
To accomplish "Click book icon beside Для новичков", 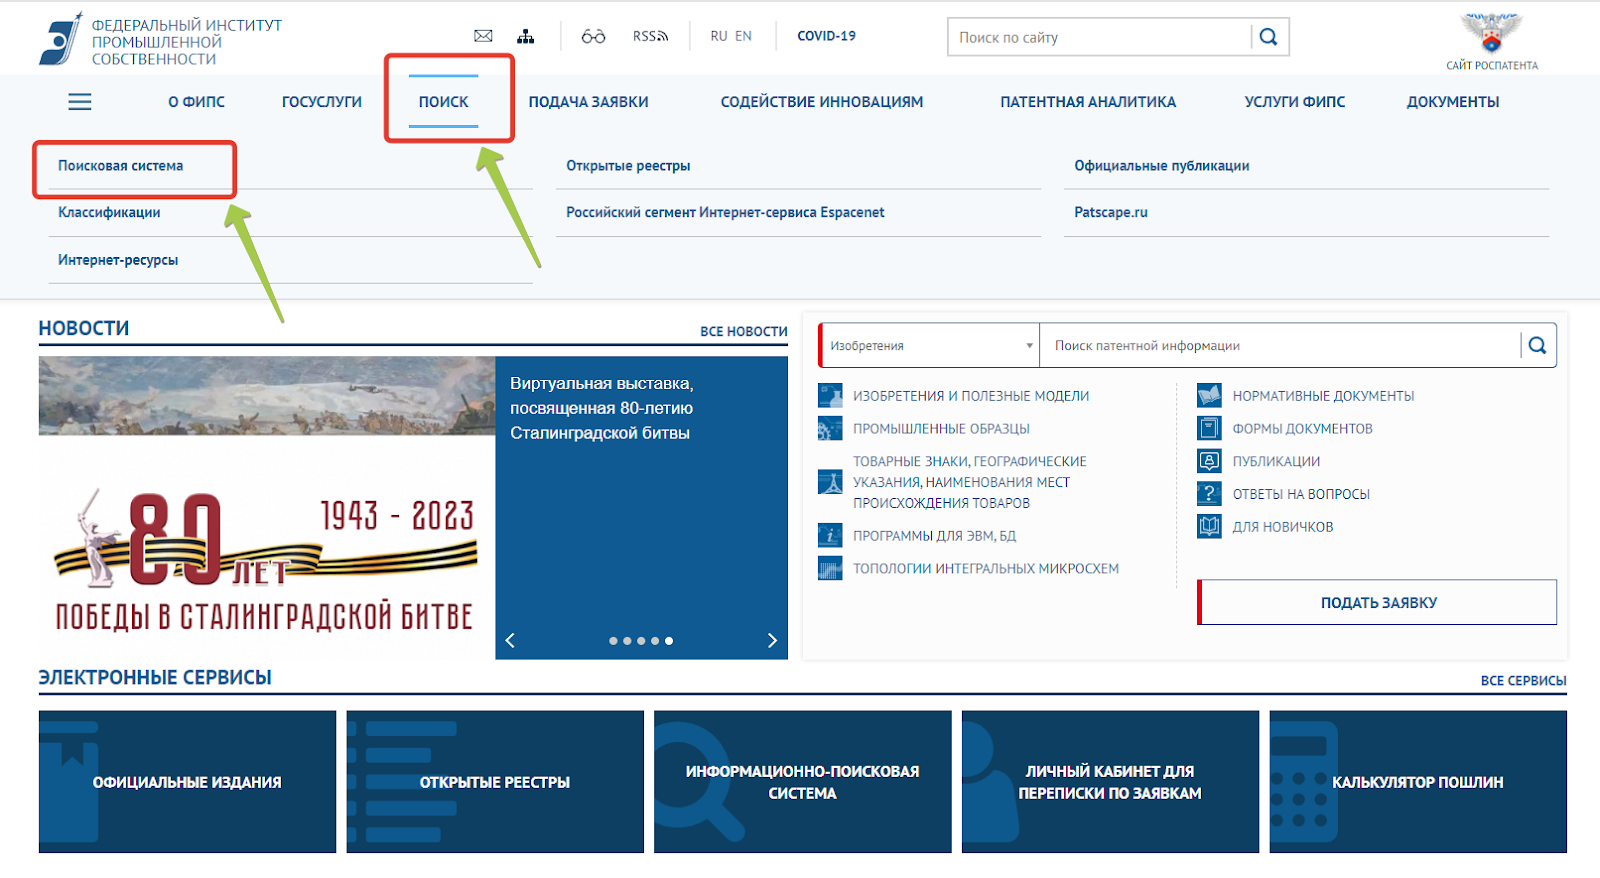I will [x=1209, y=527].
